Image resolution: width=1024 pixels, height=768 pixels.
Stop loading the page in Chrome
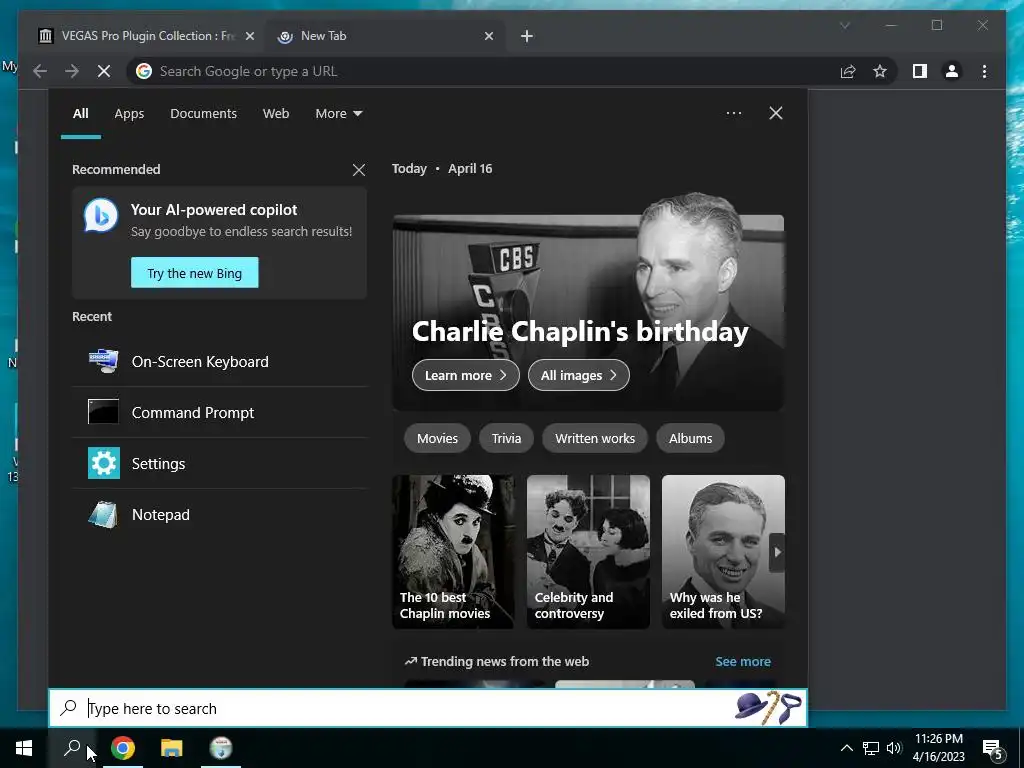pos(104,71)
